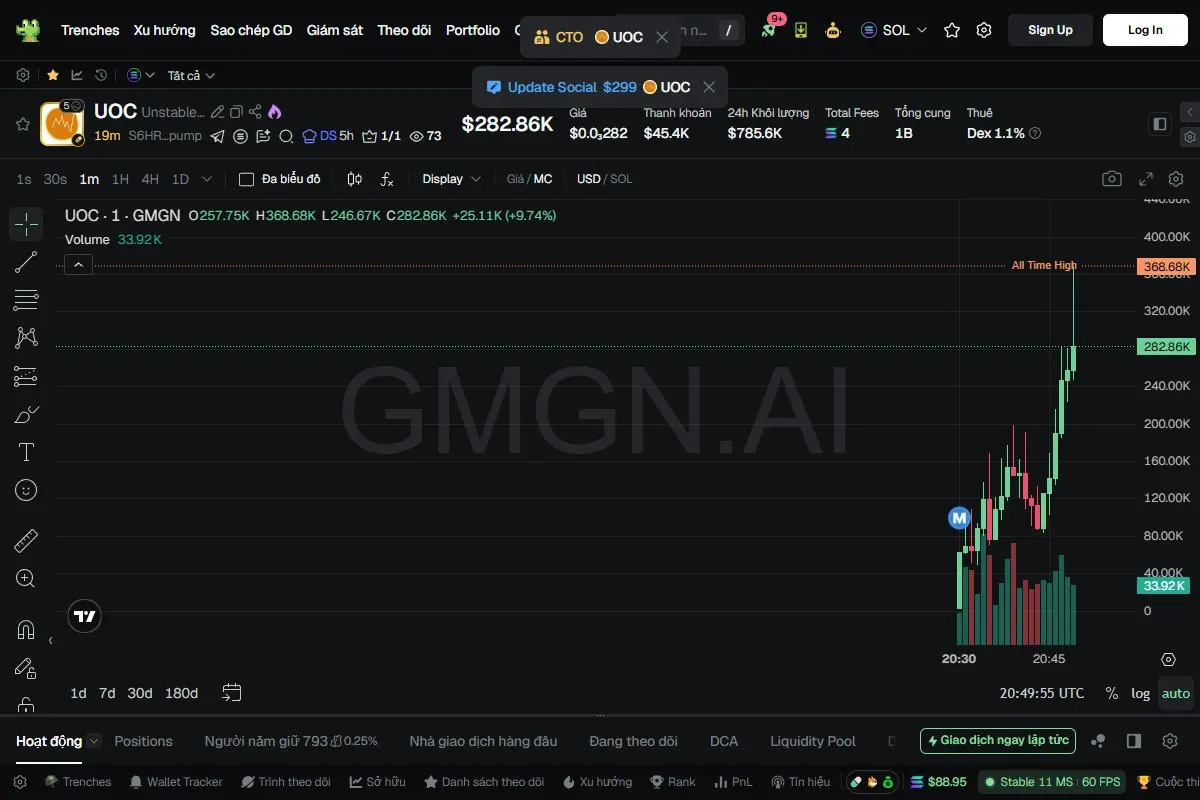Switch price display to MC

pyautogui.click(x=543, y=179)
